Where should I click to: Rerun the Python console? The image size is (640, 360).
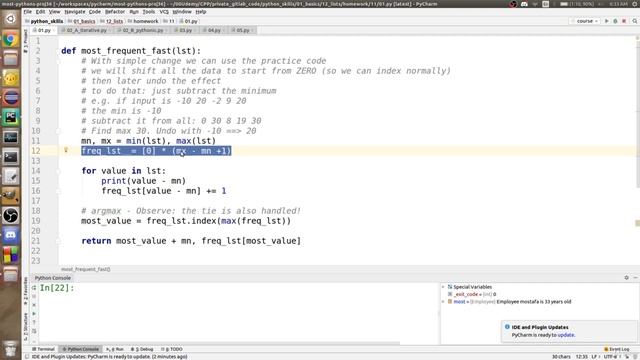click(x=34, y=288)
